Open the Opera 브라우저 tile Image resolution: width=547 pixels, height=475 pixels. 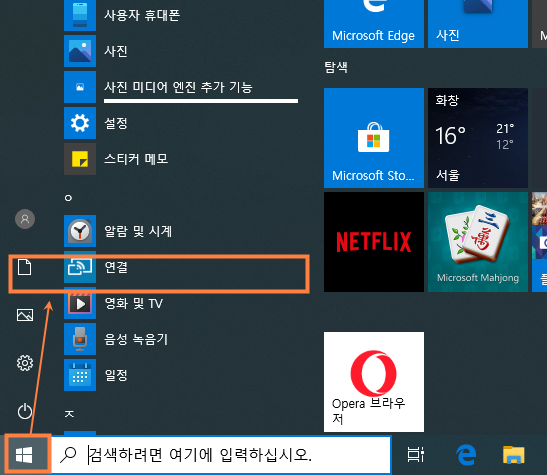coord(374,382)
